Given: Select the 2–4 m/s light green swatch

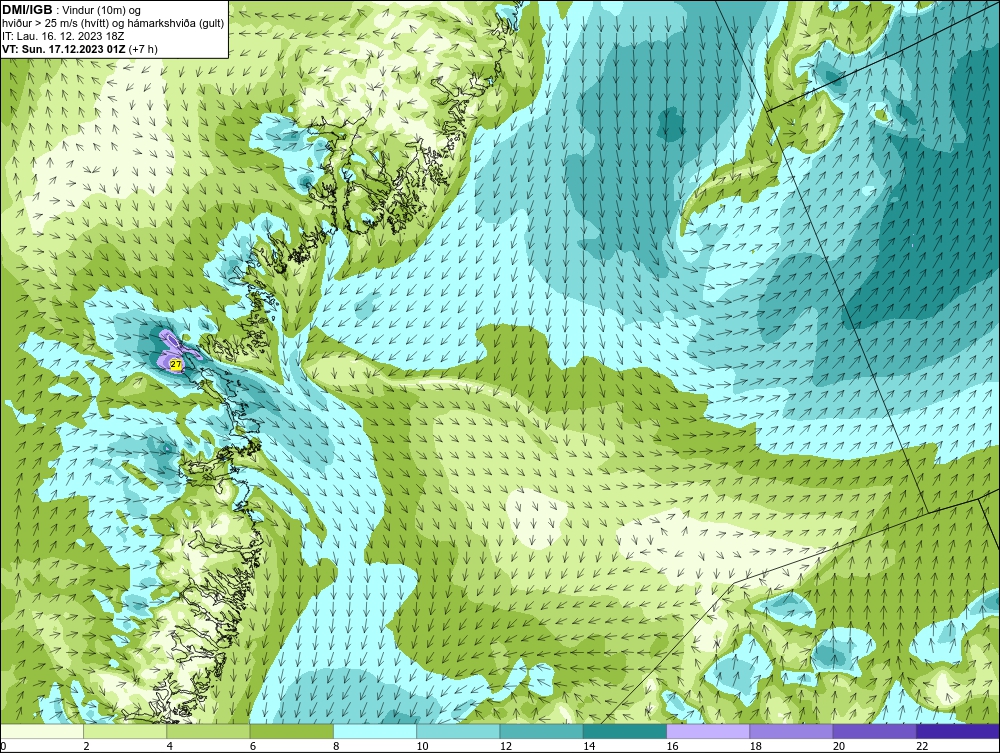Looking at the screenshot, I should tap(125, 731).
